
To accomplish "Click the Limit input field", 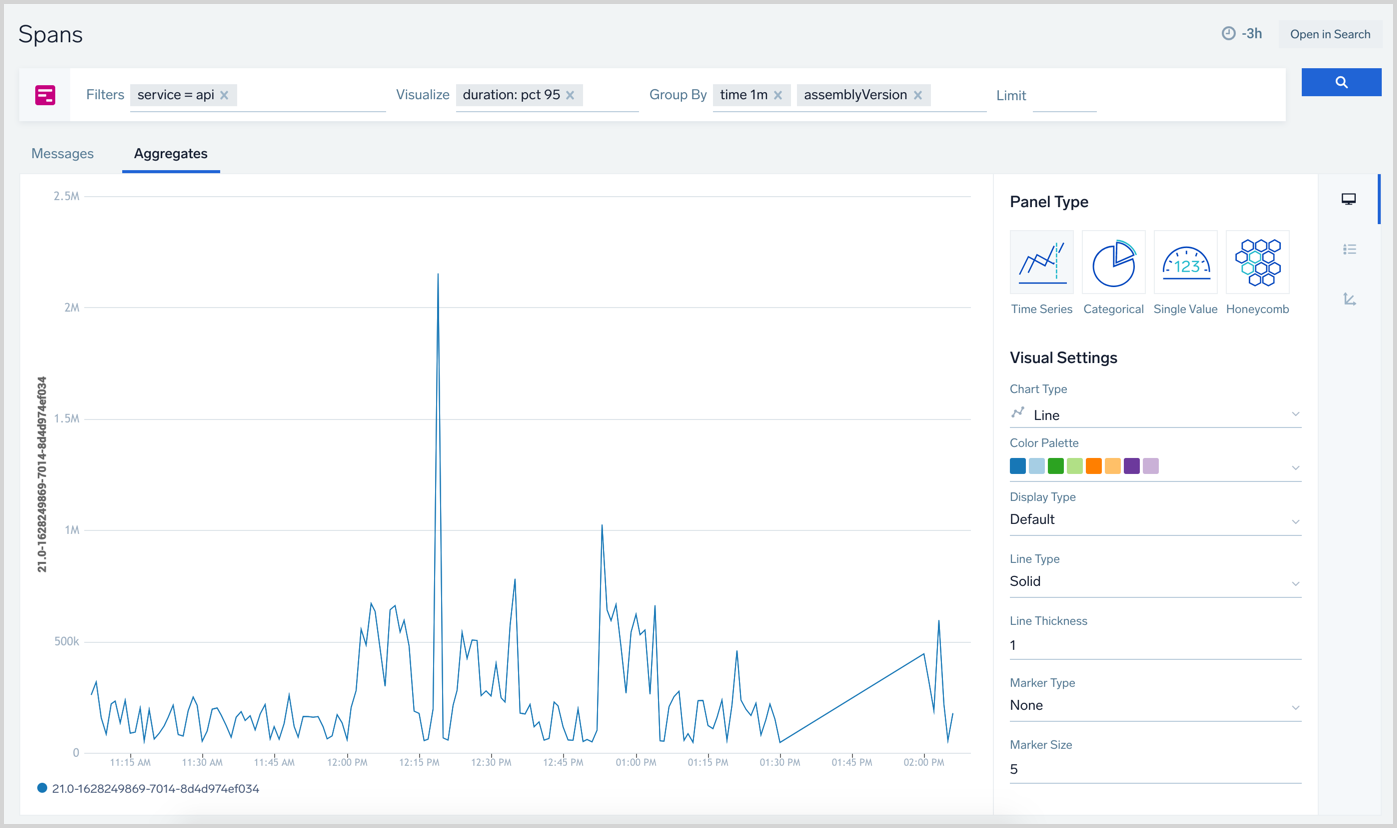I will pyautogui.click(x=1064, y=96).
